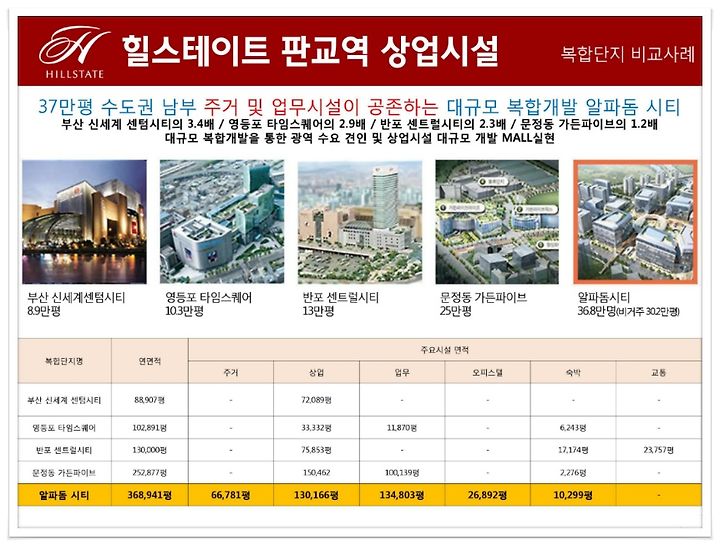Click the table header '주요시설 면적'
This screenshot has width=720, height=545.
click(444, 350)
